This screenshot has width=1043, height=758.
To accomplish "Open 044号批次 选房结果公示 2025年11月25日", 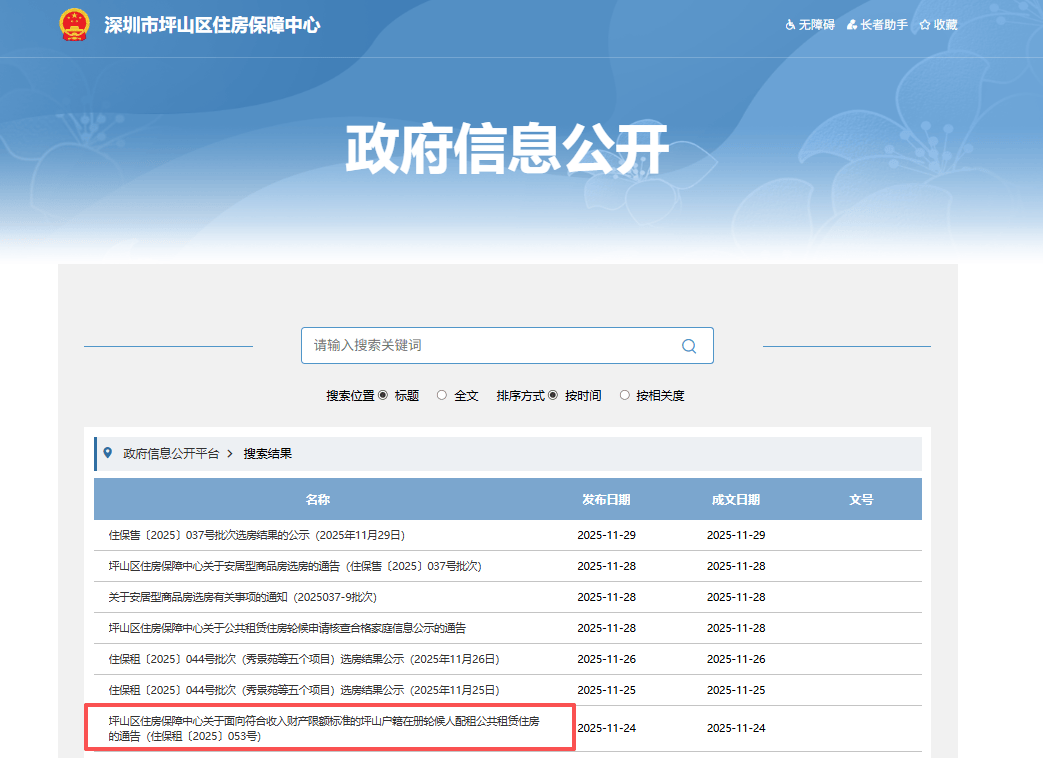I will point(303,690).
